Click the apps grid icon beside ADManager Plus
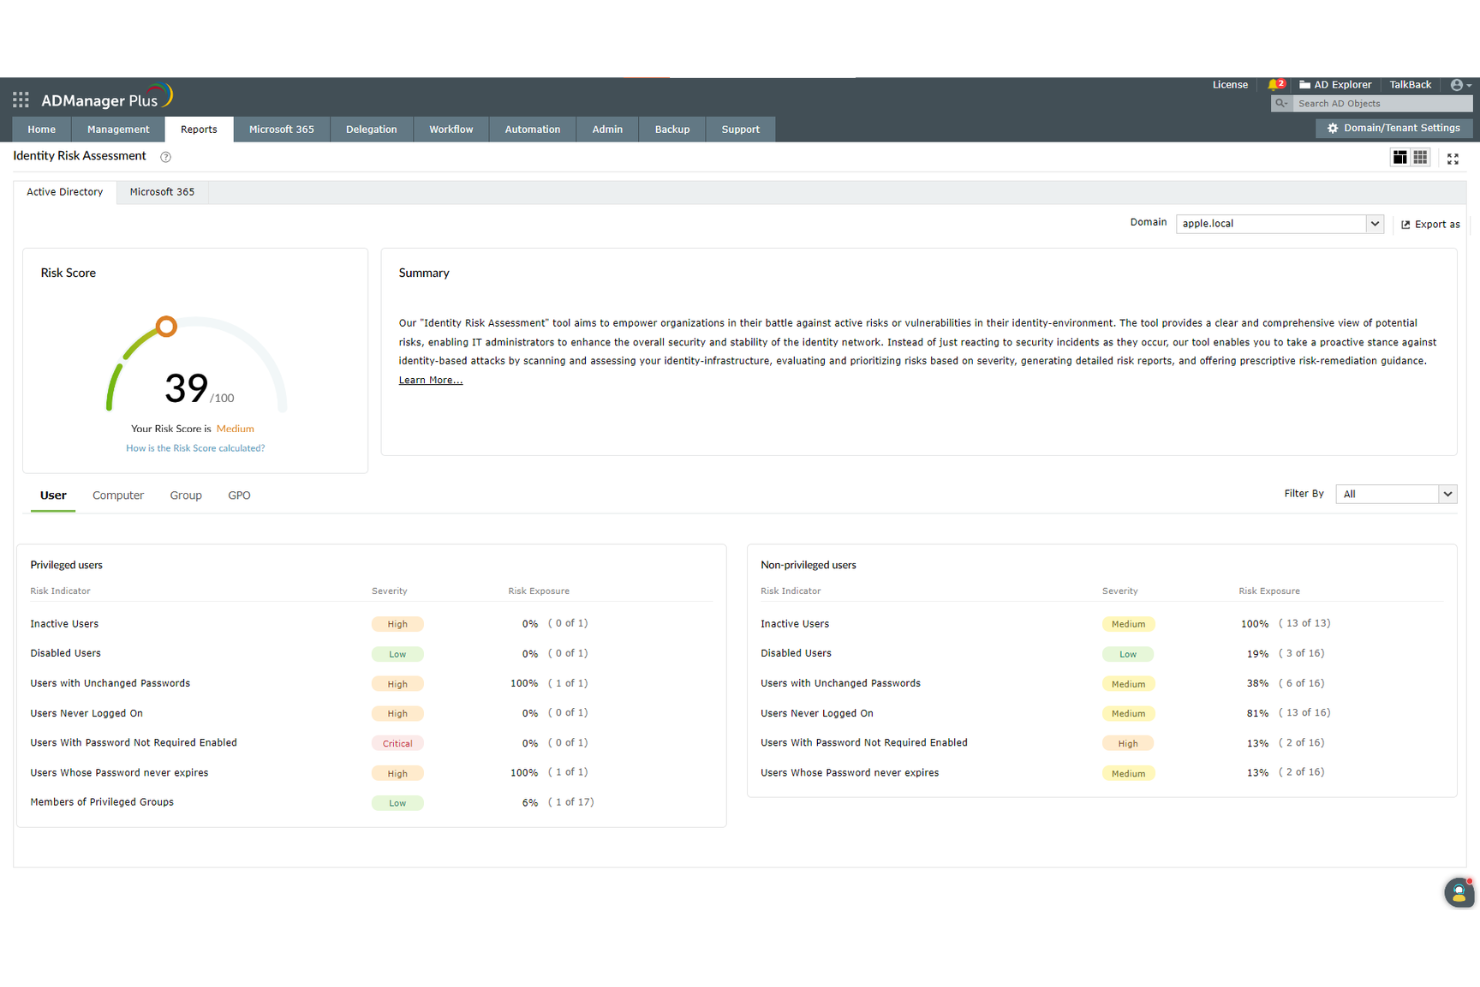The width and height of the screenshot is (1480, 987). click(x=20, y=99)
